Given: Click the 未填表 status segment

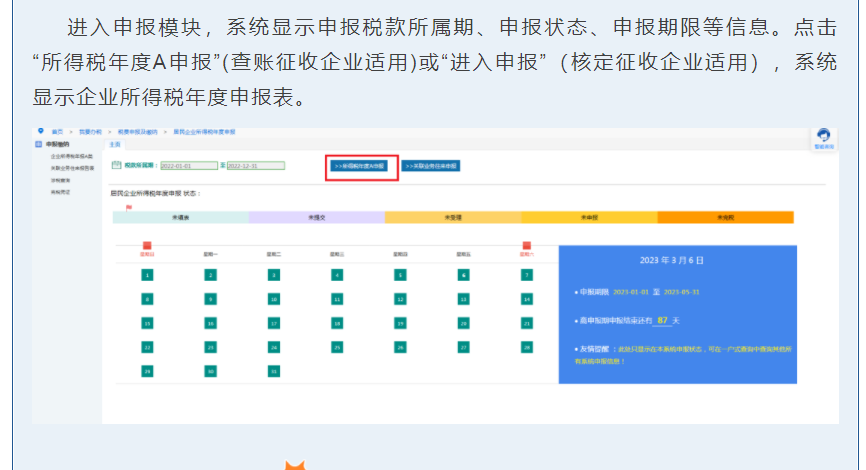Looking at the screenshot, I should coord(181,218).
